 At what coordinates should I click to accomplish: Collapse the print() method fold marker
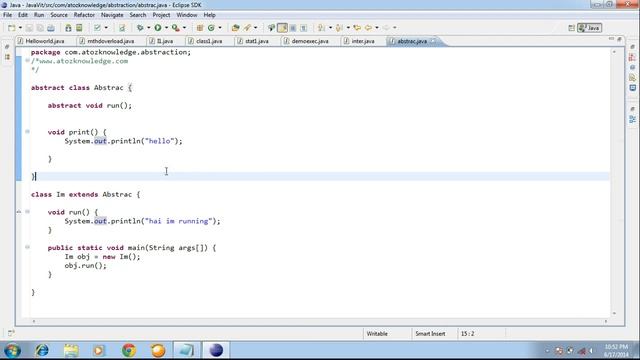pyautogui.click(x=27, y=131)
